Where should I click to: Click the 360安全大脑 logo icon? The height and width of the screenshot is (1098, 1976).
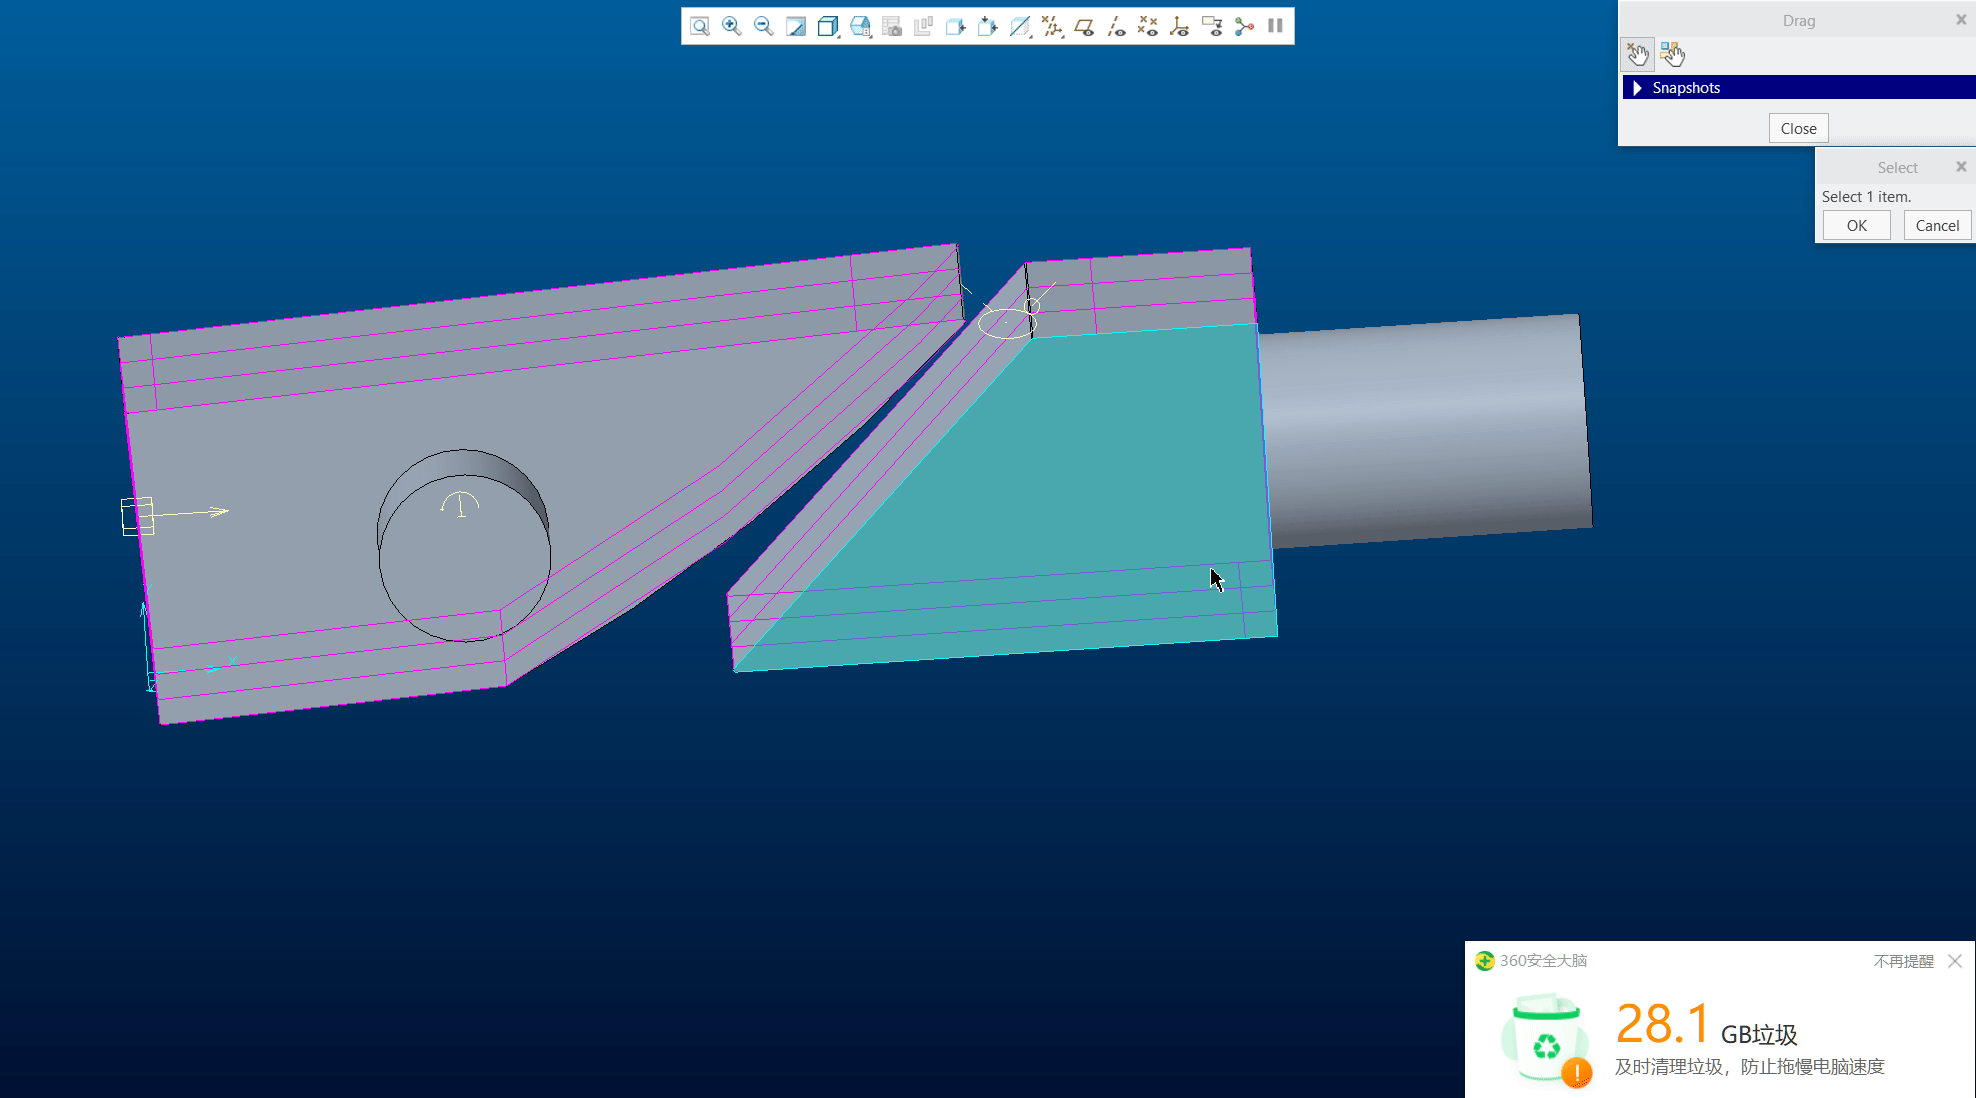(x=1485, y=961)
